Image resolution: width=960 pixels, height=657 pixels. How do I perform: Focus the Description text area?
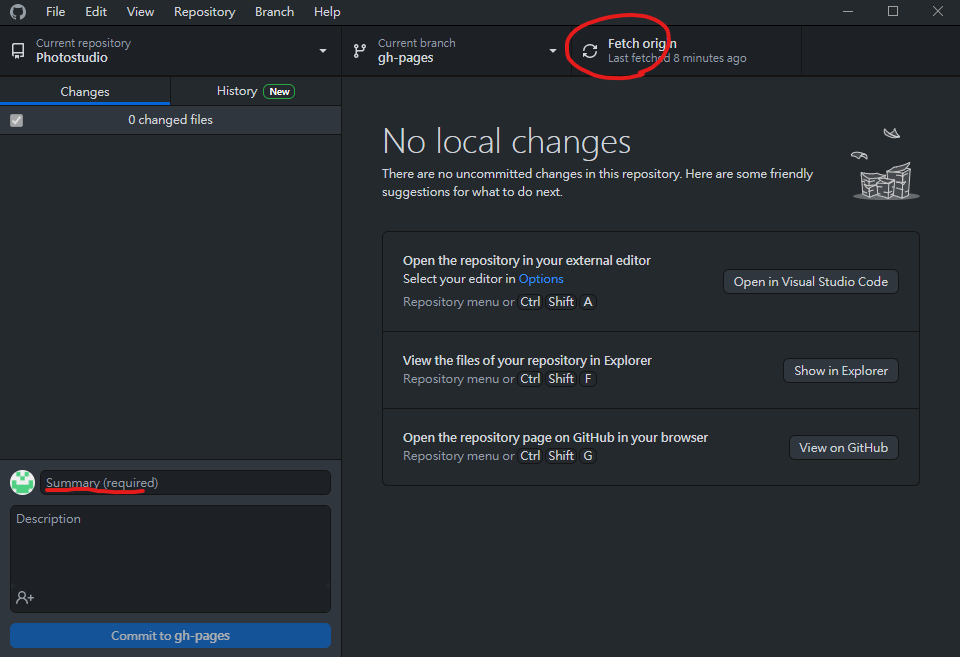170,558
